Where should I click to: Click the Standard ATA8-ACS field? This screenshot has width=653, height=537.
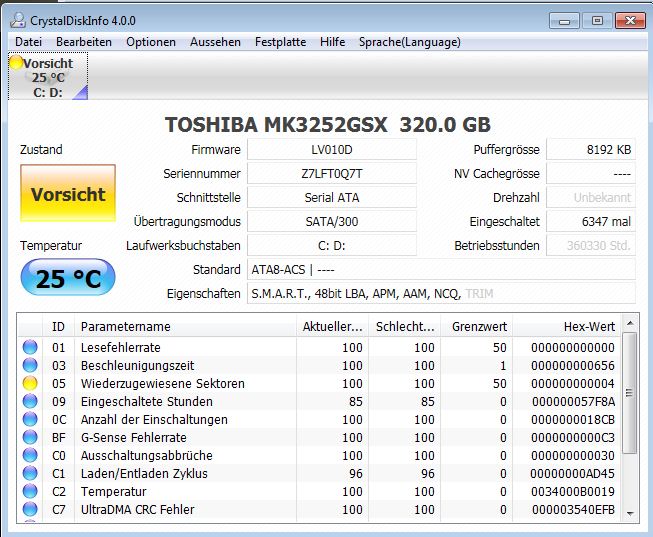[441, 270]
